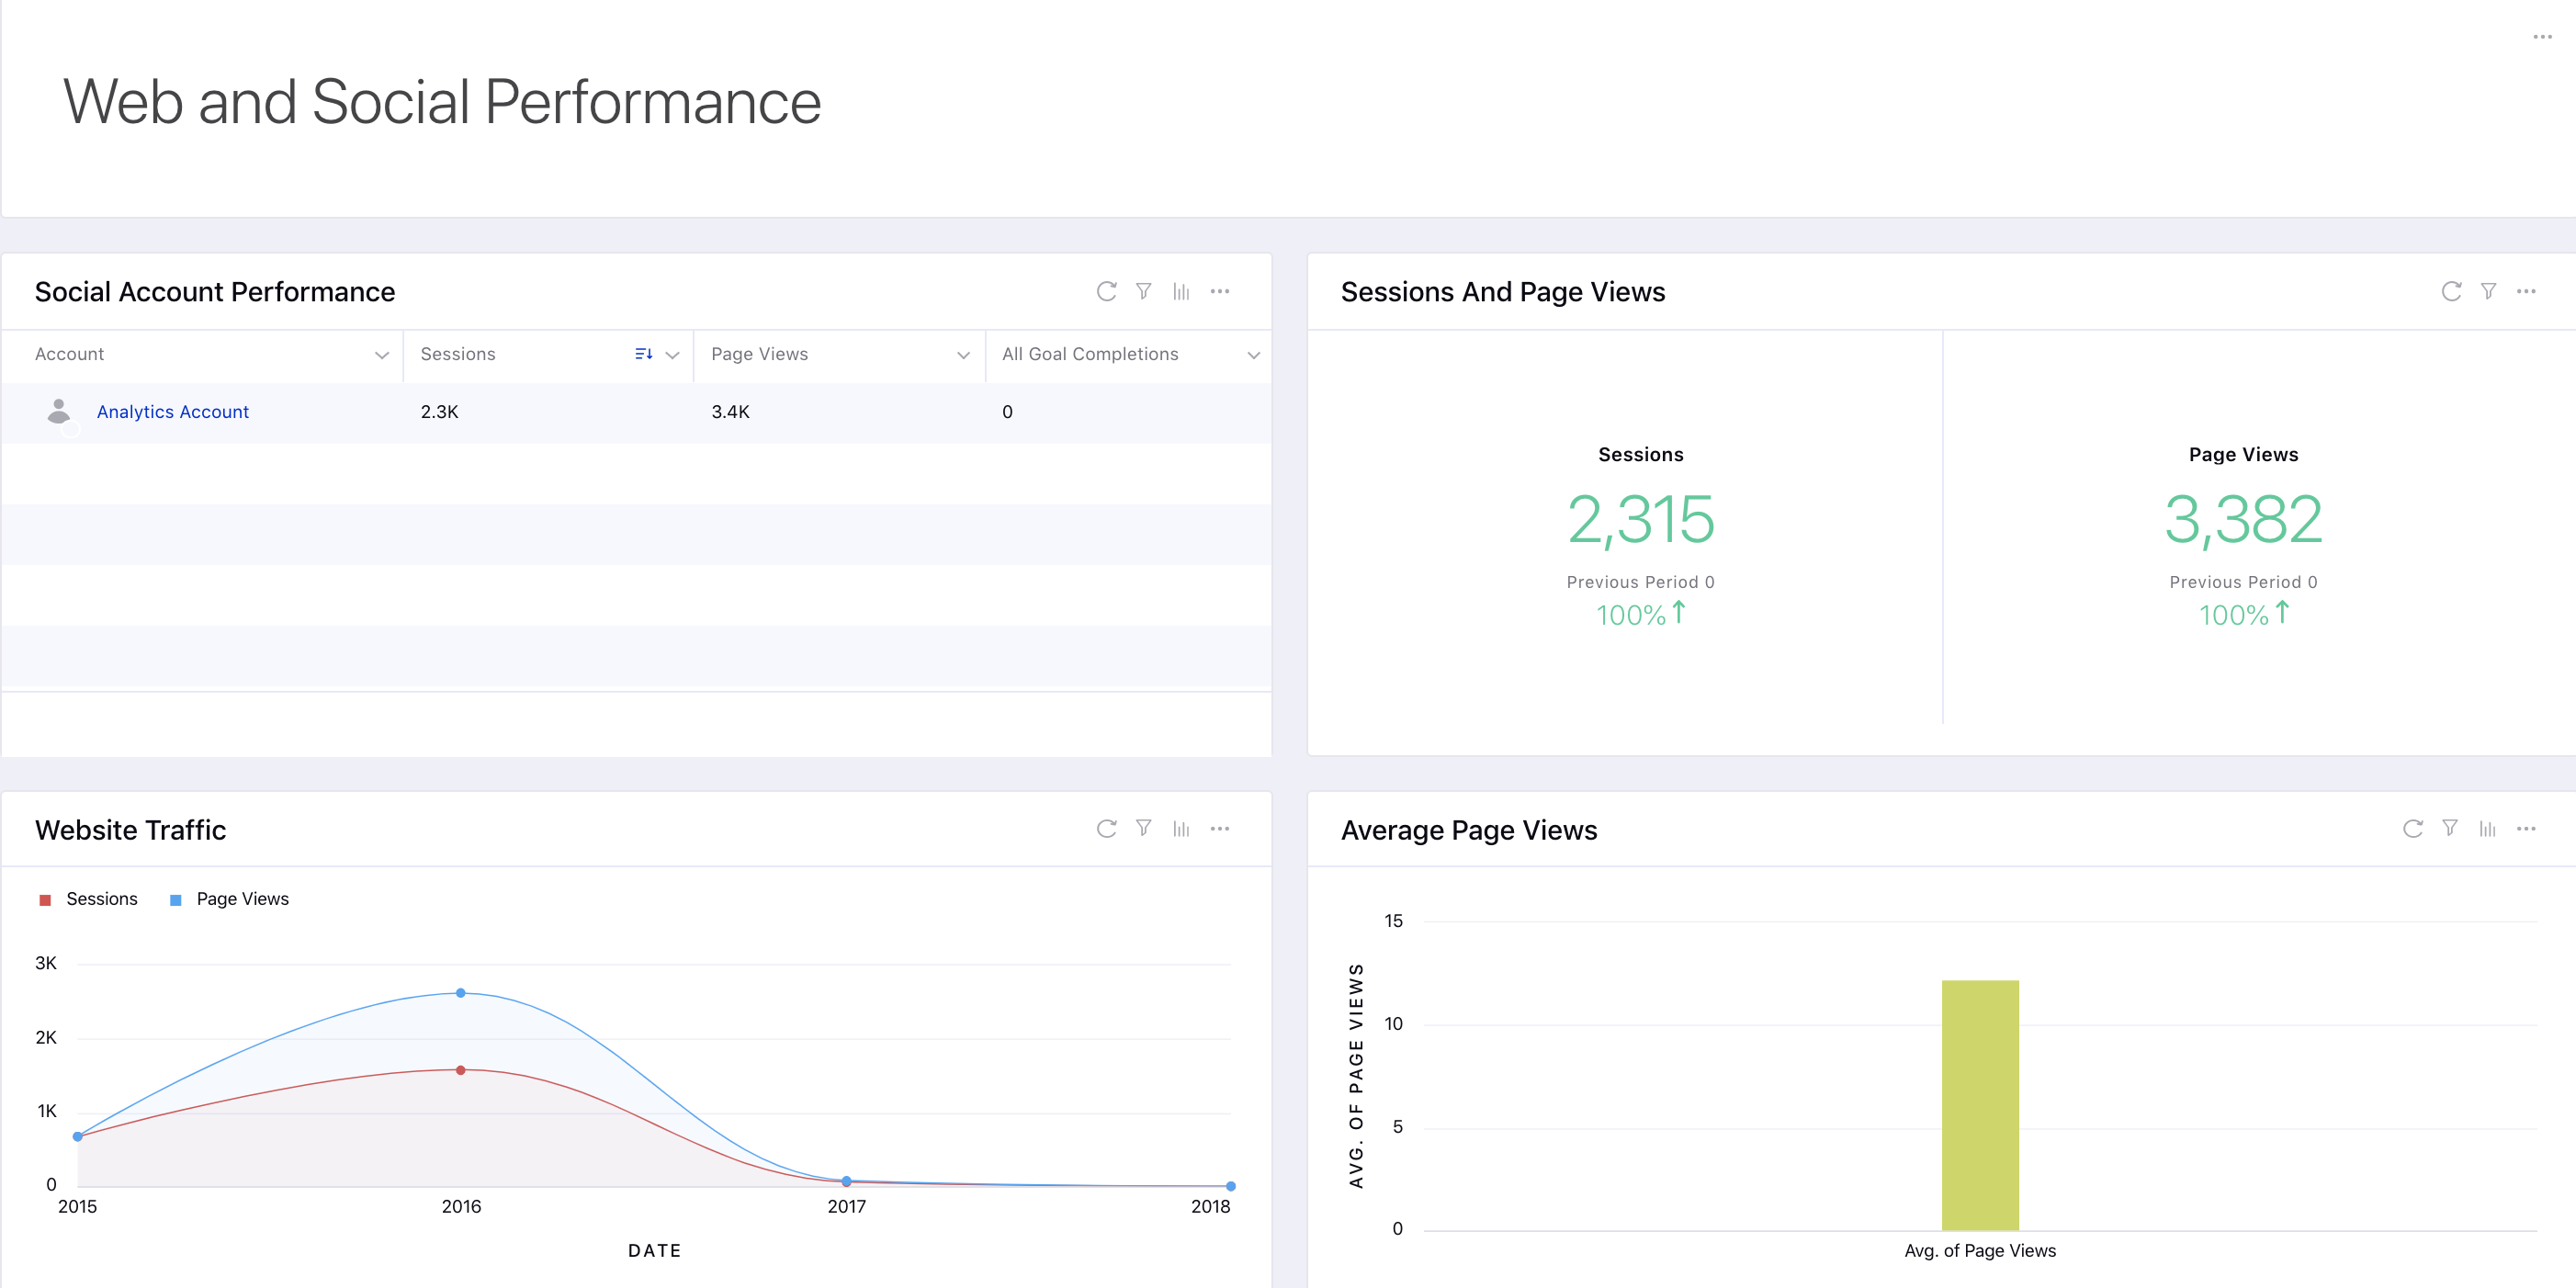The image size is (2576, 1288).
Task: Click the Avg. of Page Views axis label
Action: [x=1980, y=1250]
